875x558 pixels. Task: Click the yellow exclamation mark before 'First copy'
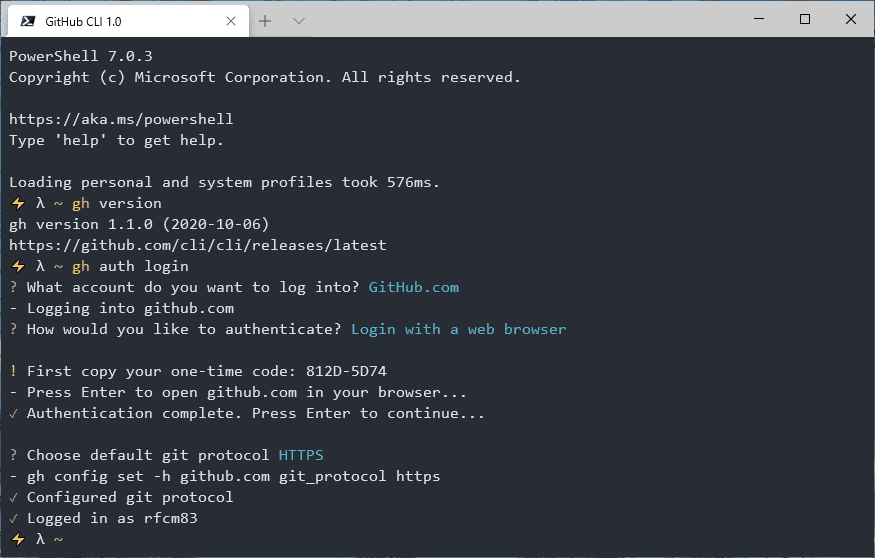pyautogui.click(x=13, y=371)
